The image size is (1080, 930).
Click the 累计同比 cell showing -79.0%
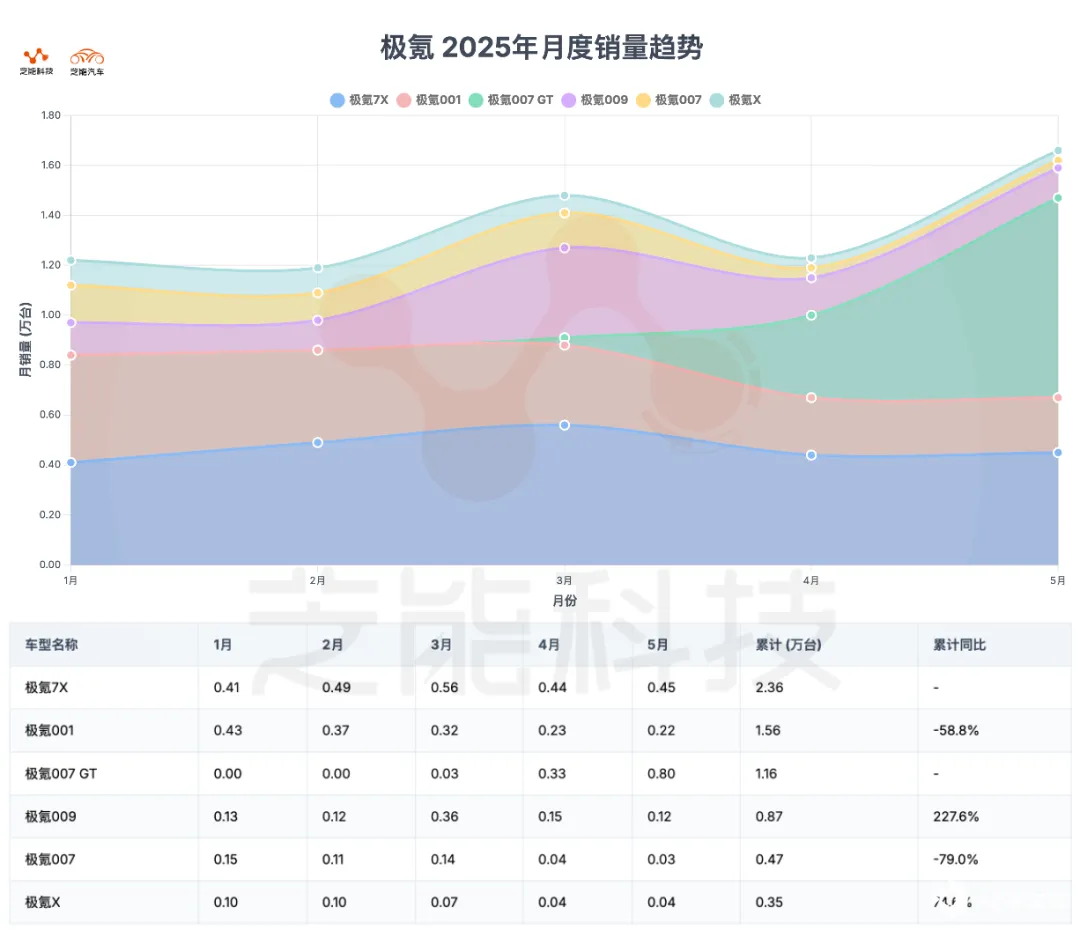(x=956, y=859)
